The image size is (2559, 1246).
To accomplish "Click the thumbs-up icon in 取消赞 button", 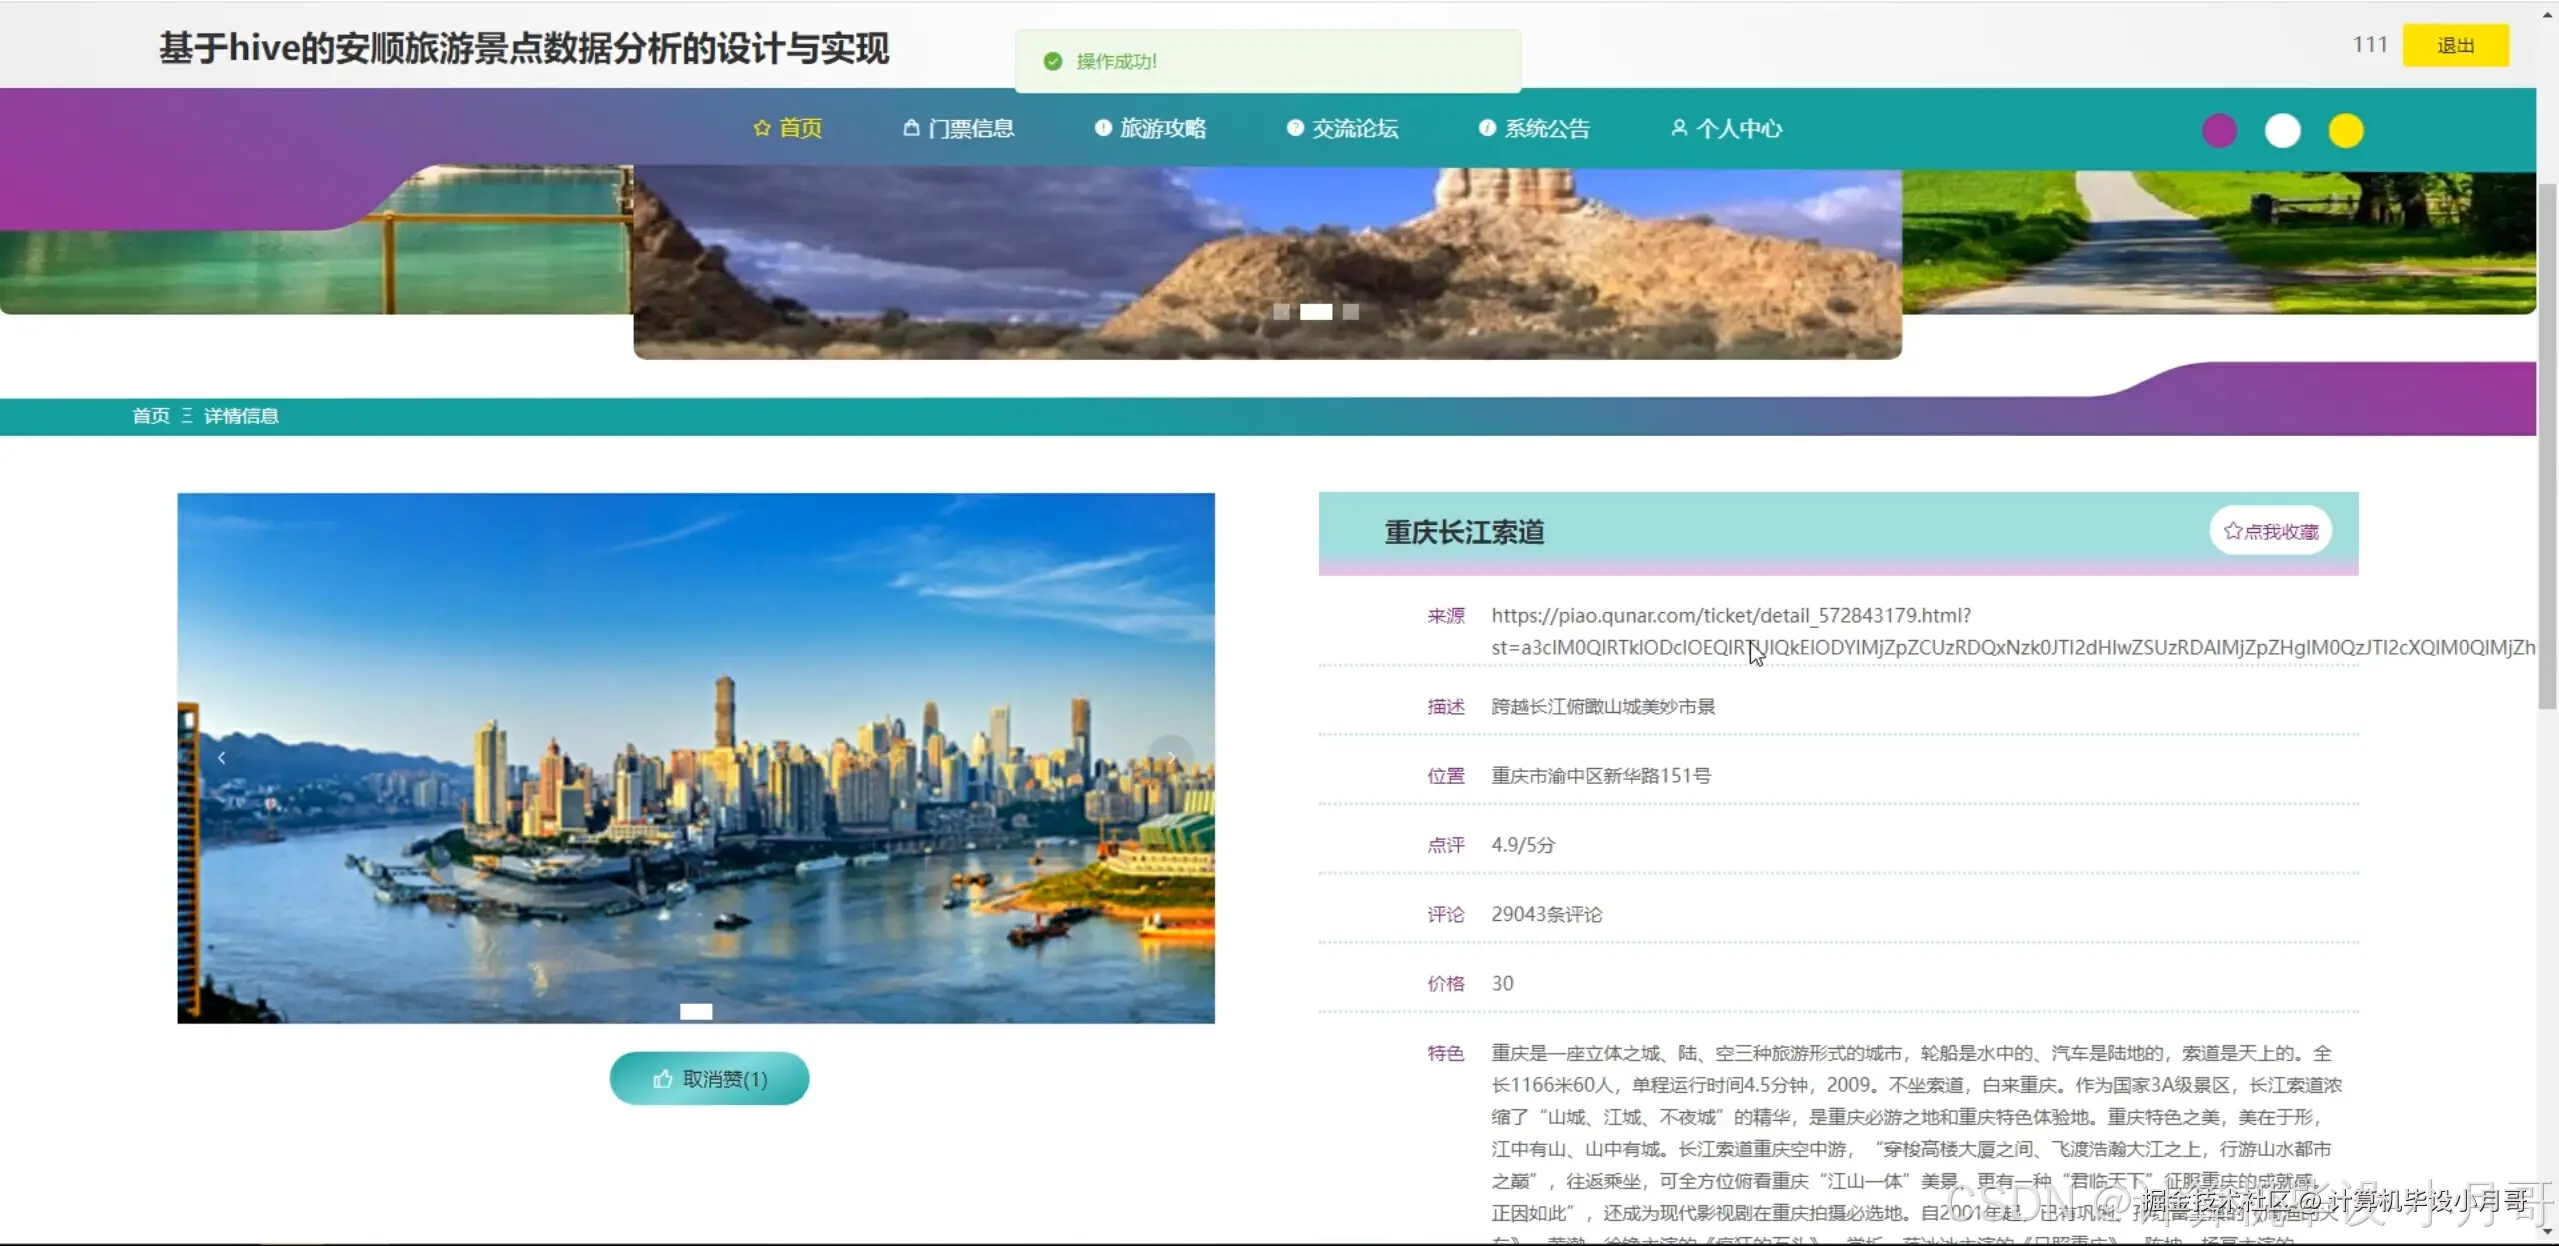I will pyautogui.click(x=664, y=1078).
